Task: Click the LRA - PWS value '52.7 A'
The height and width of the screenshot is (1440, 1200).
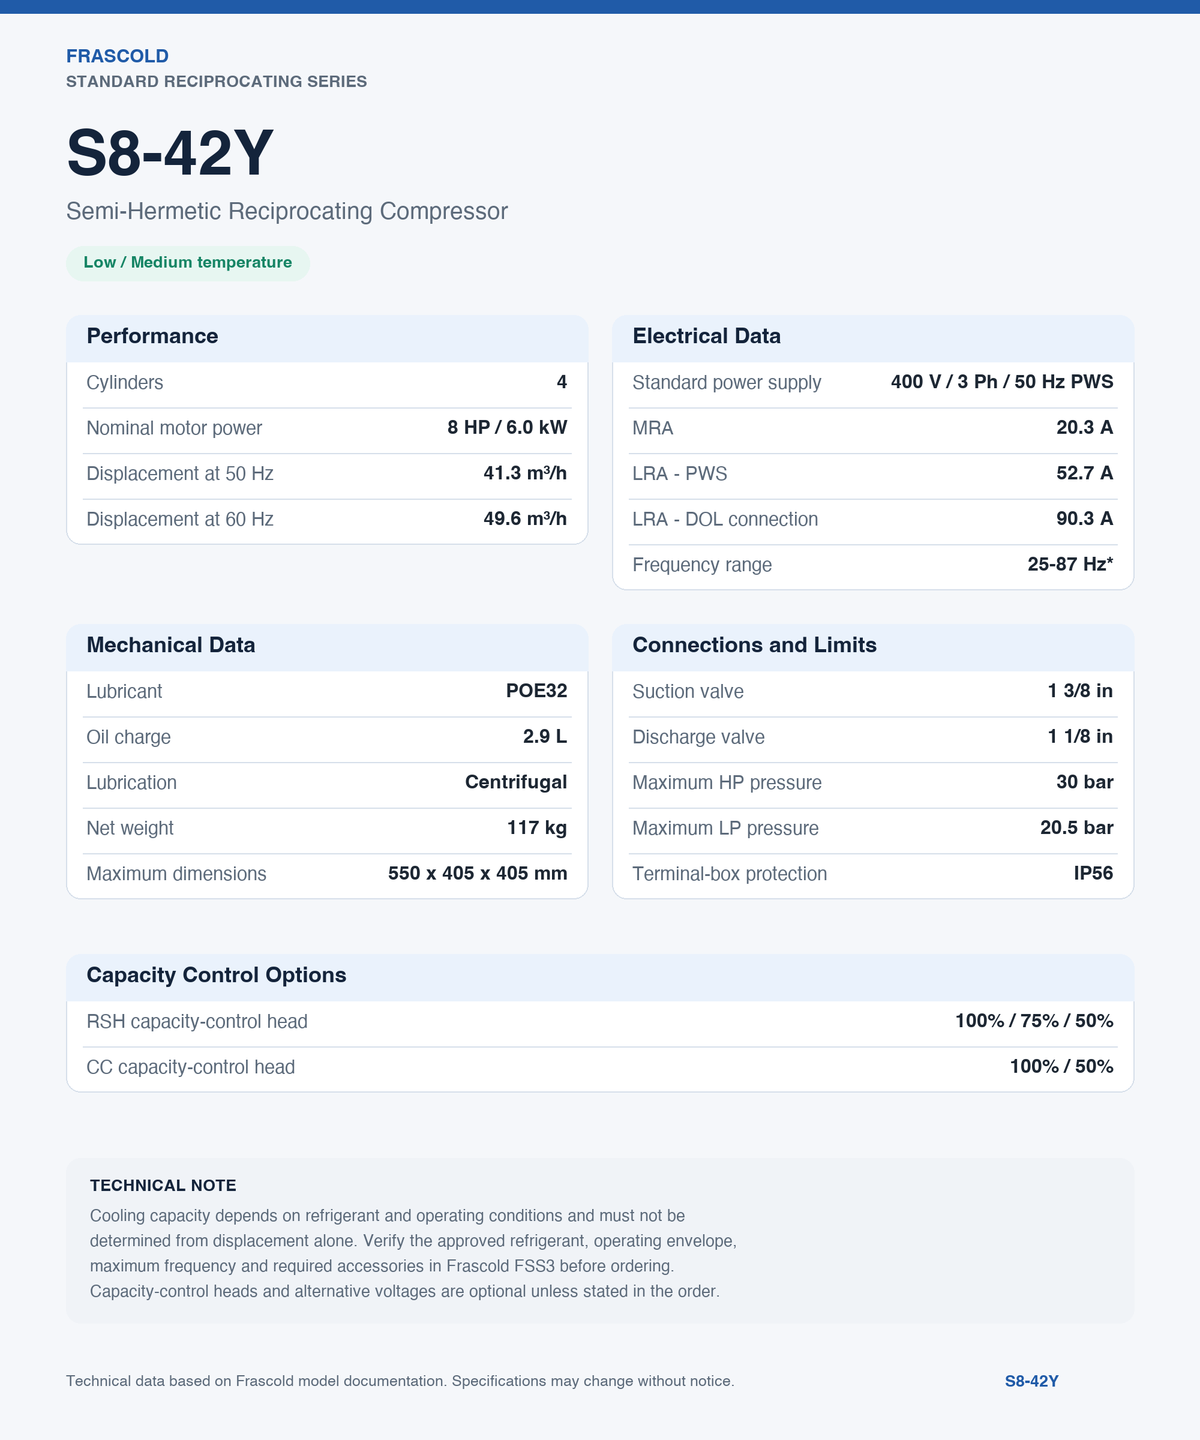Action: [1085, 473]
